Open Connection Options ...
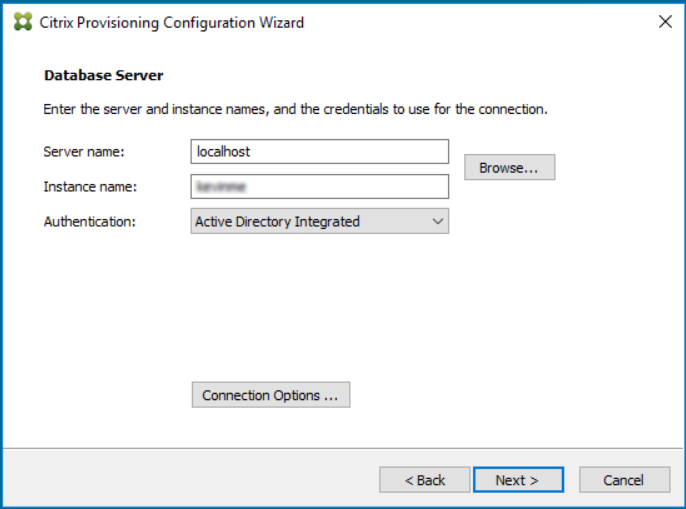The image size is (686, 509). pyautogui.click(x=270, y=396)
